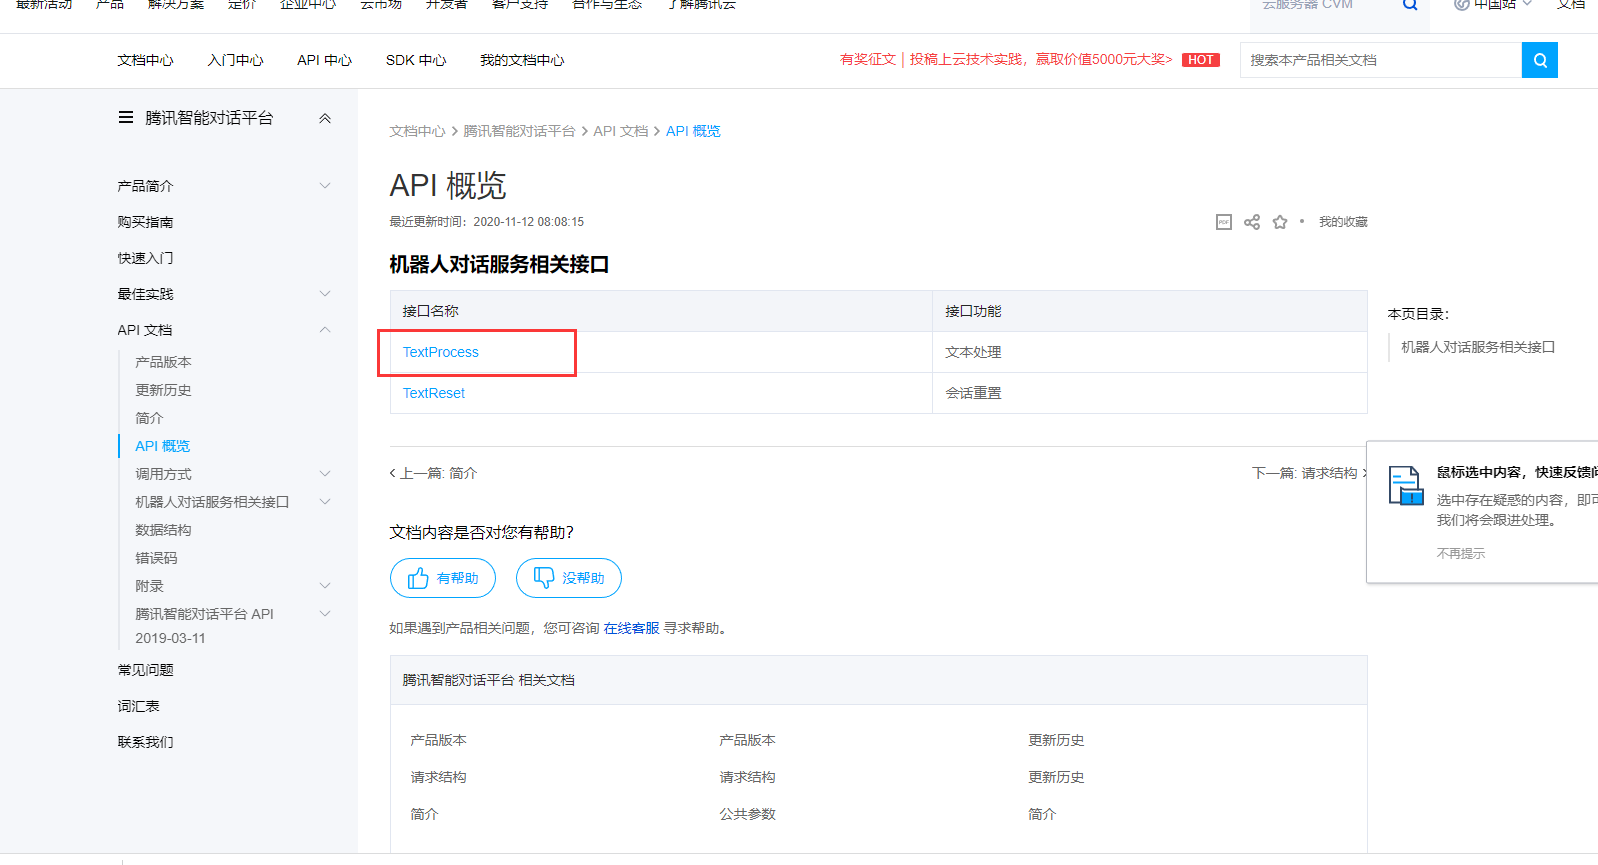
Task: Switch to API 中心 tab
Action: (x=324, y=60)
